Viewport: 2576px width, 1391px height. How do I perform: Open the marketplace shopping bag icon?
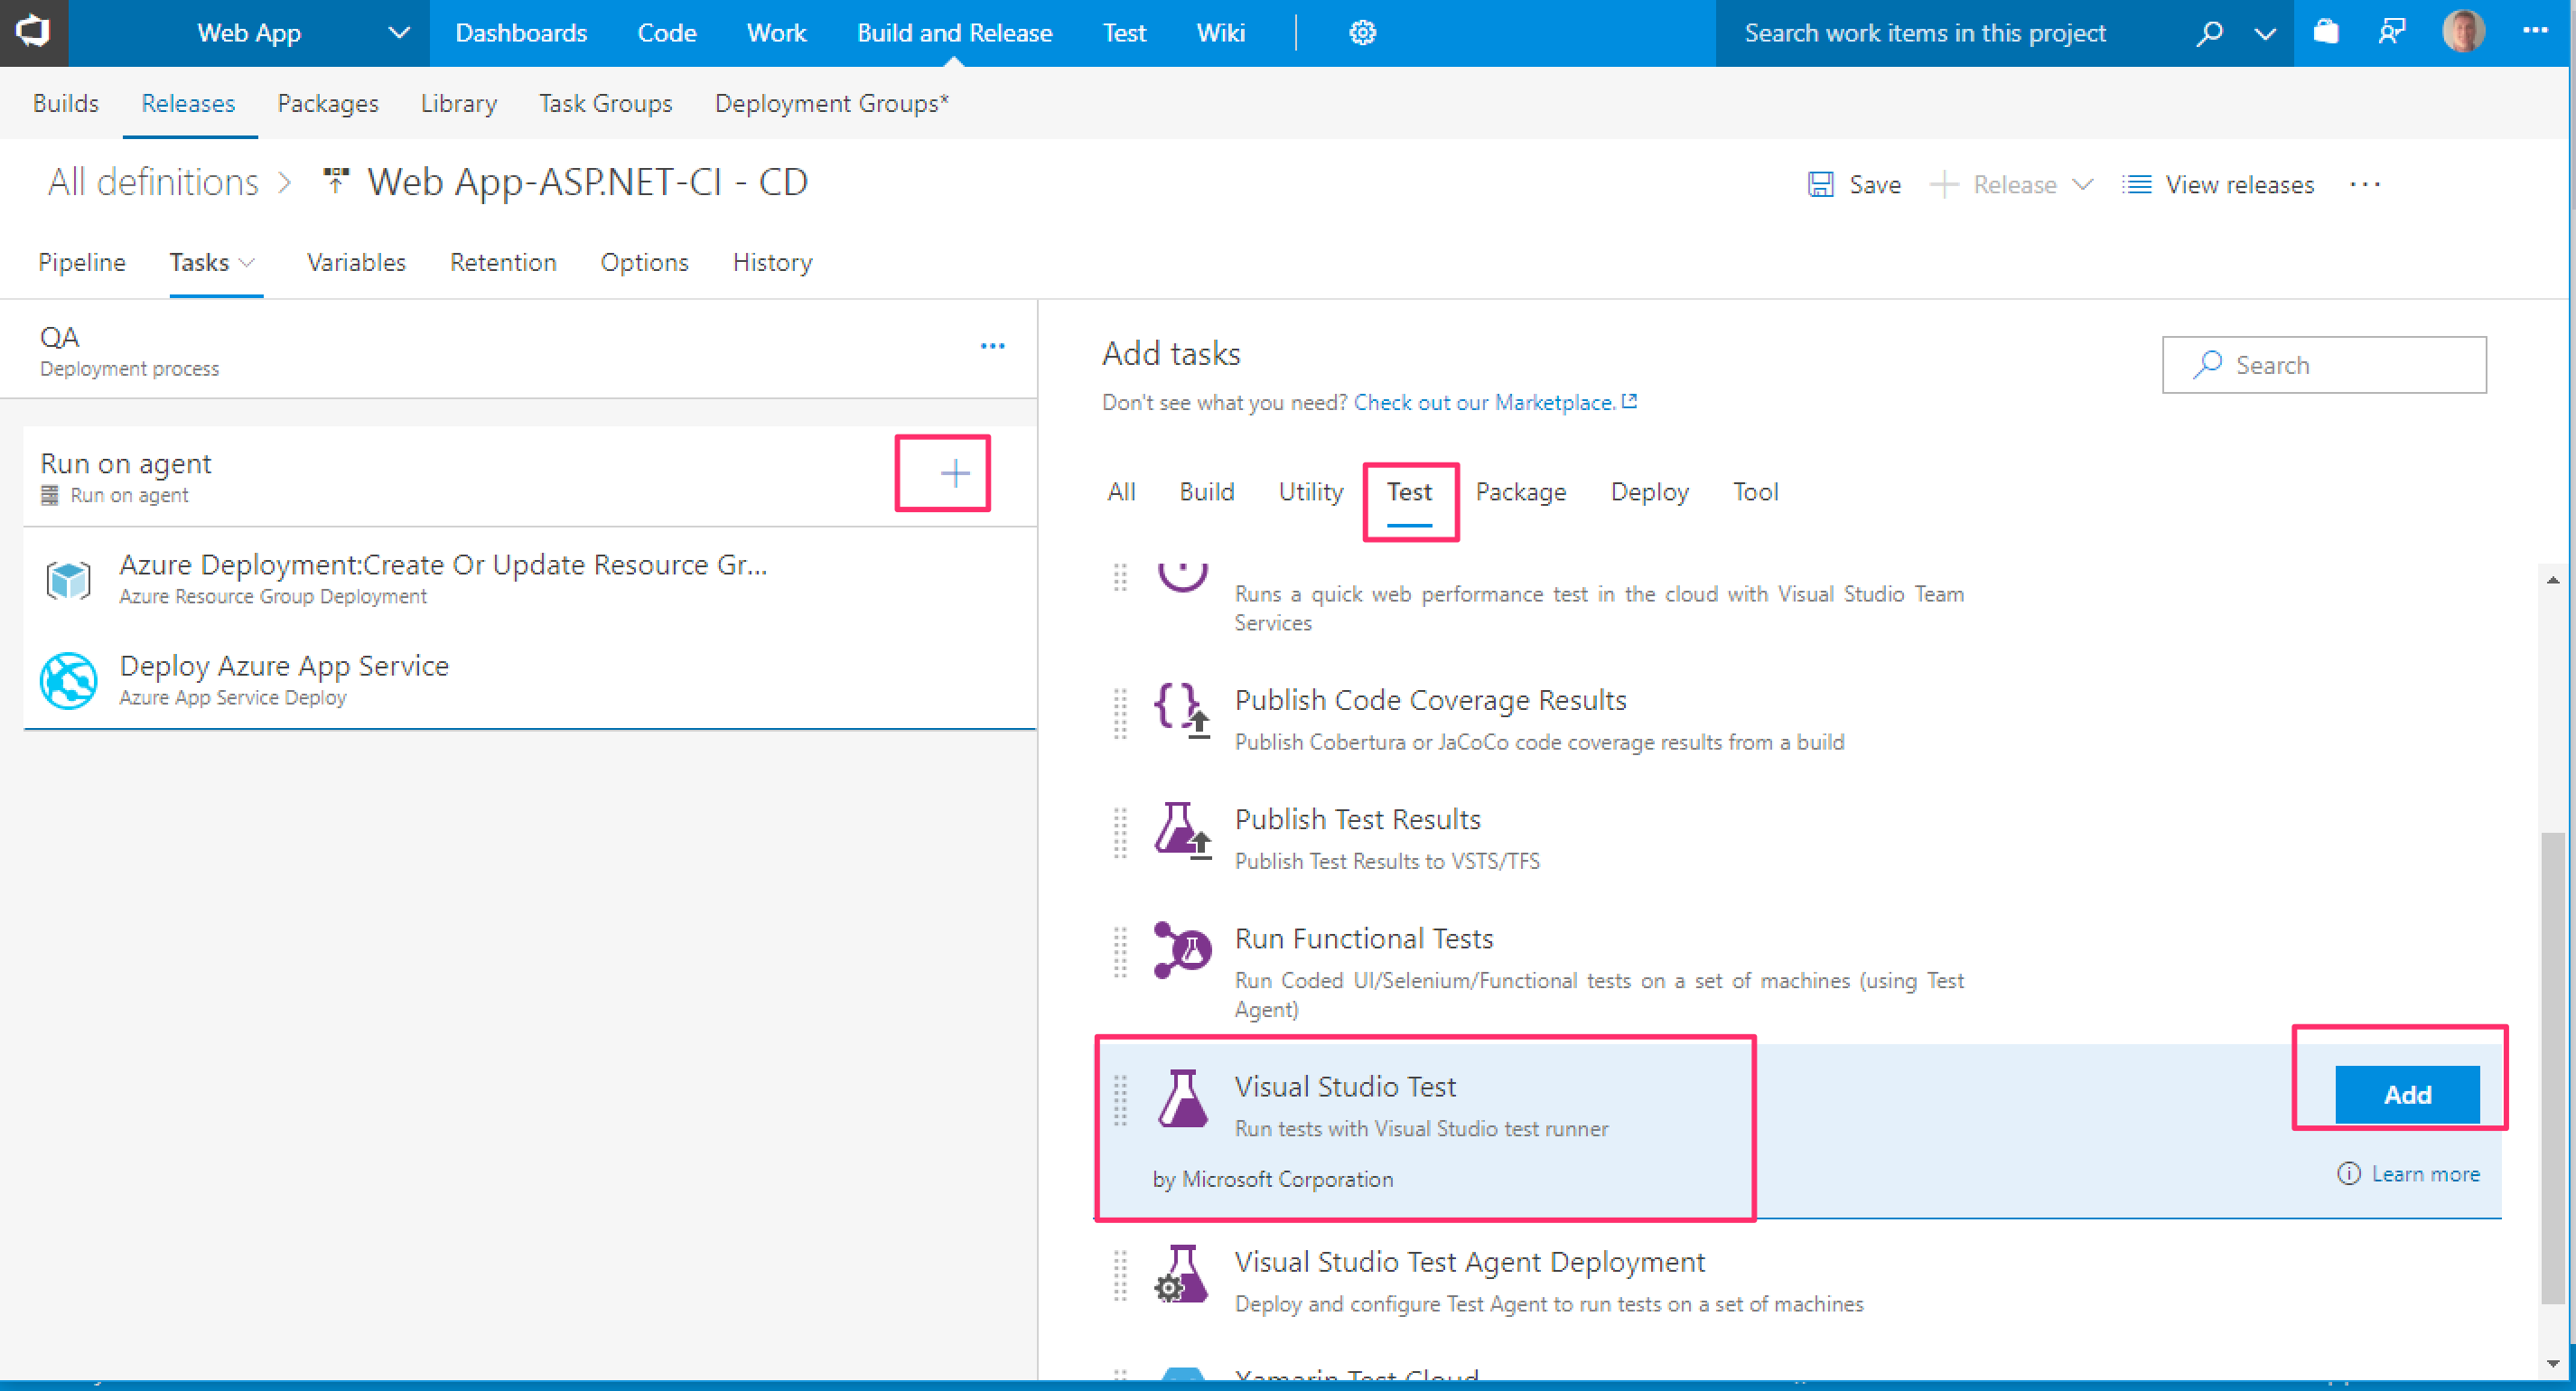coord(2326,33)
